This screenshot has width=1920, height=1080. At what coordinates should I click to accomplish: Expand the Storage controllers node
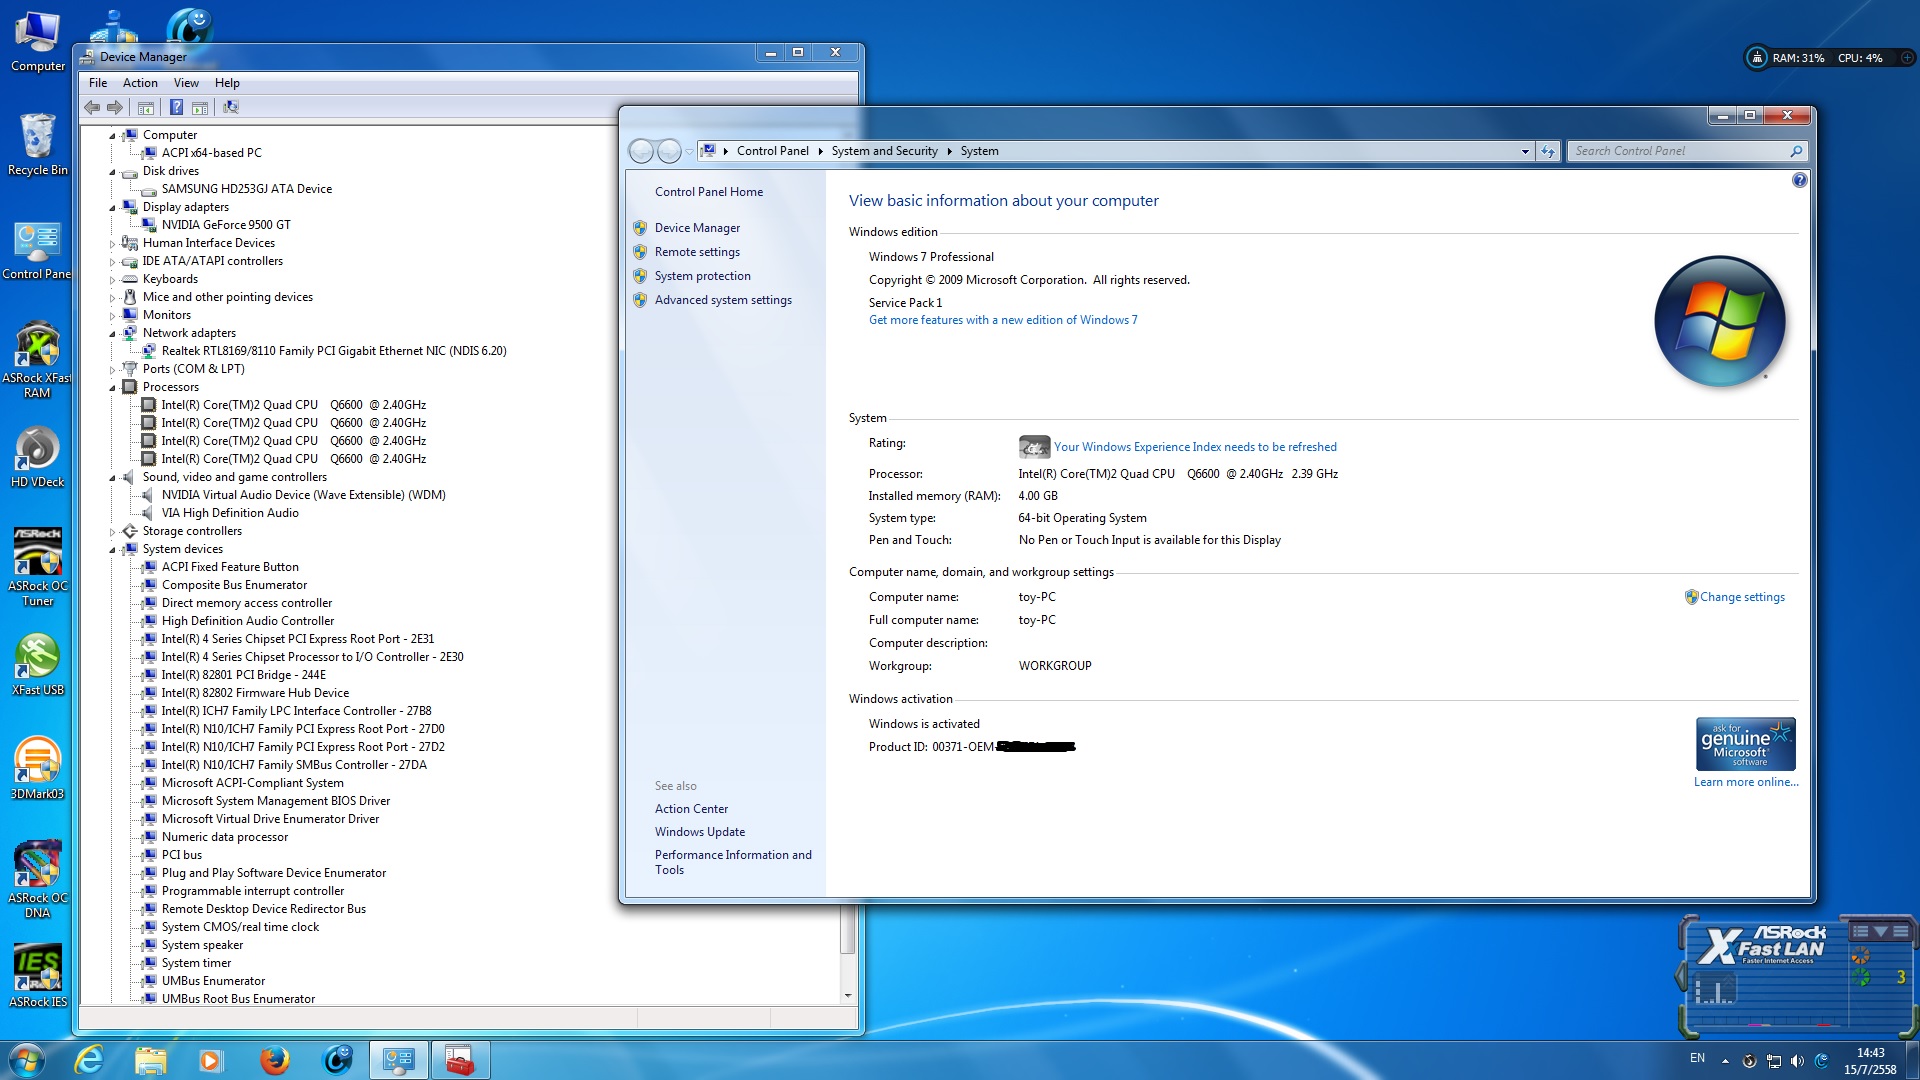click(x=113, y=532)
